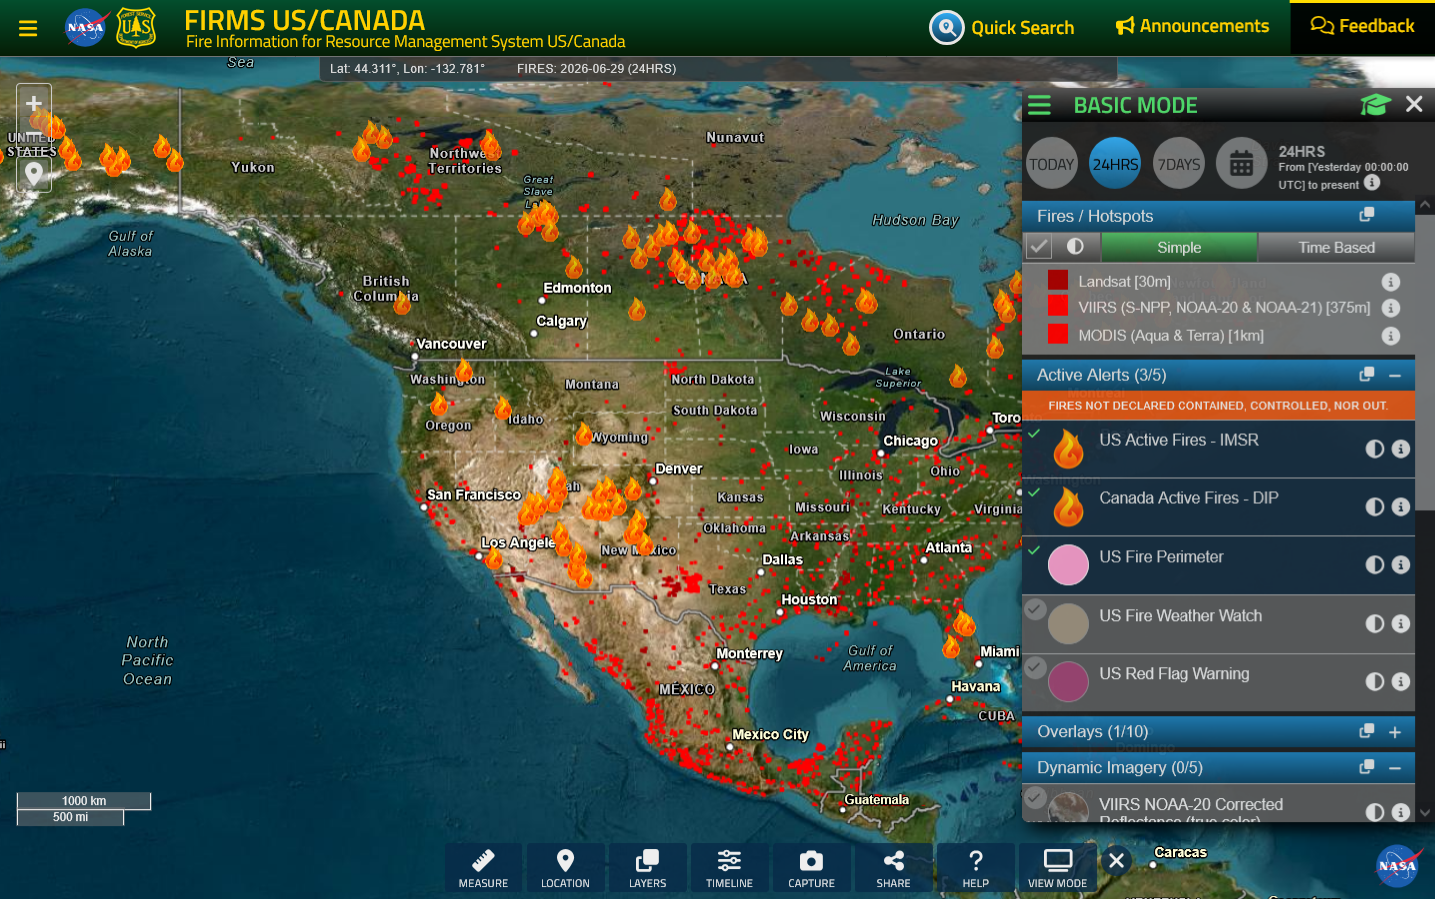Open the Feedback link

coord(1362,26)
